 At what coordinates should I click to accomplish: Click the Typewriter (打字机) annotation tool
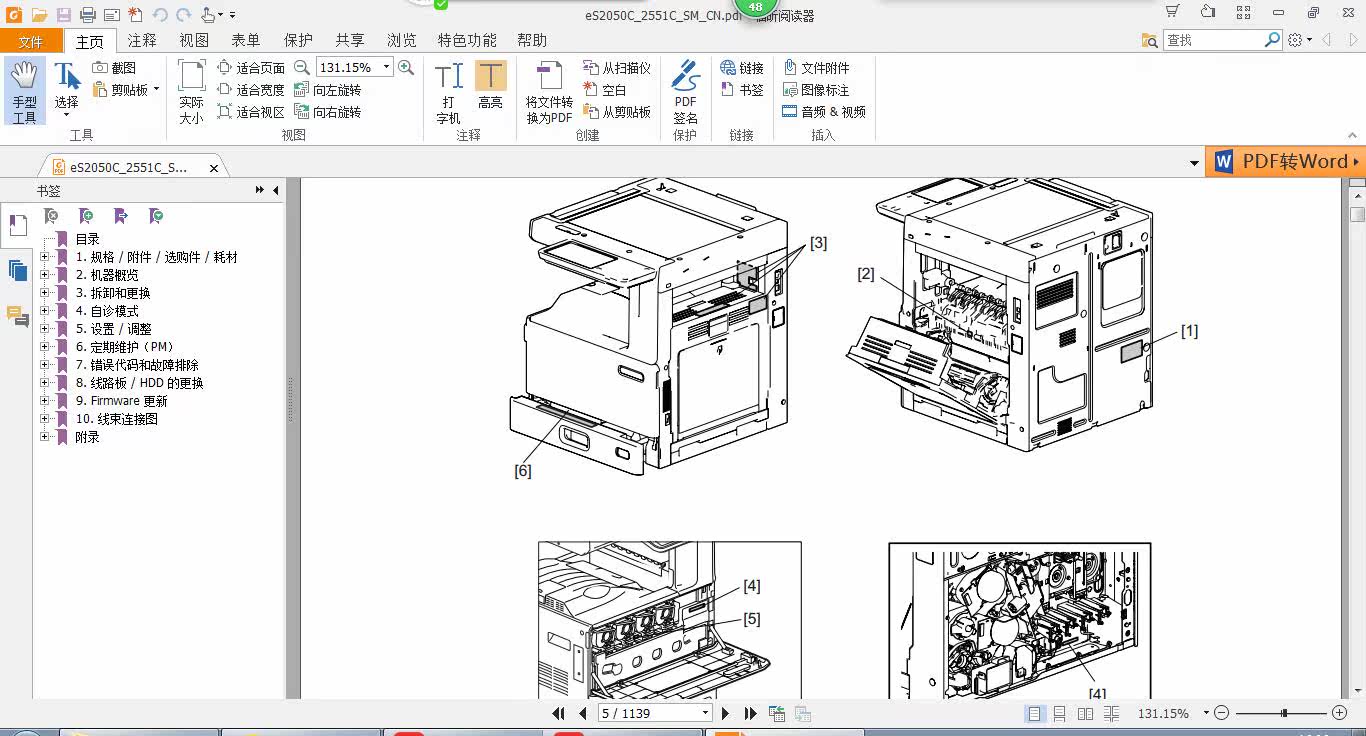448,90
